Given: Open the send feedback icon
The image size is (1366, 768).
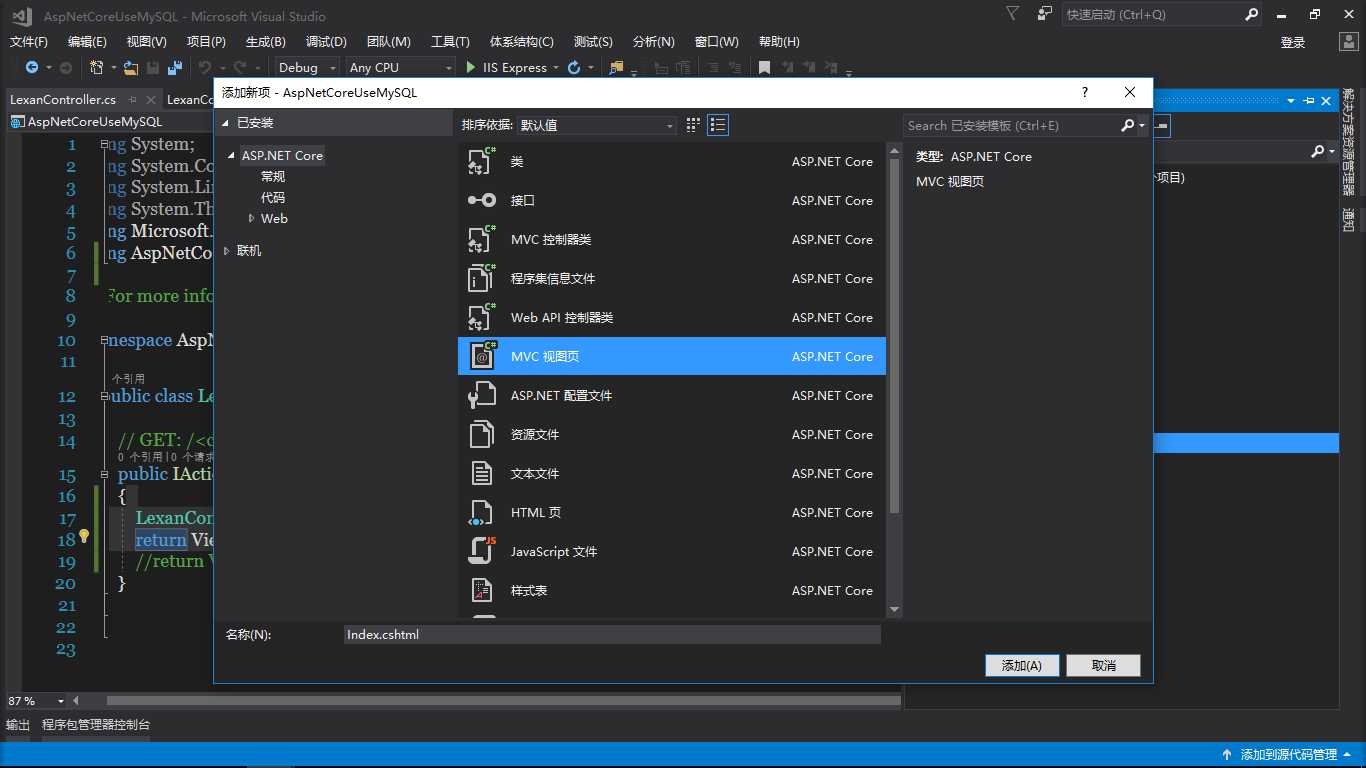Looking at the screenshot, I should tap(1045, 14).
